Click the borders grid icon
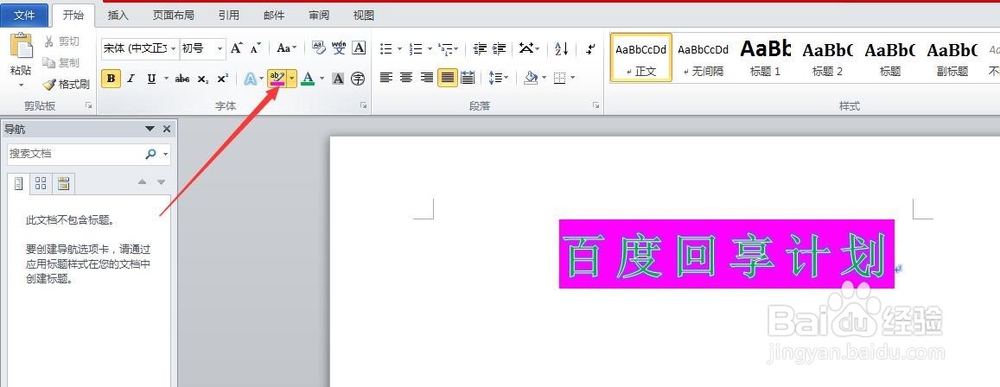Screen dimensions: 1000x387 coord(559,78)
